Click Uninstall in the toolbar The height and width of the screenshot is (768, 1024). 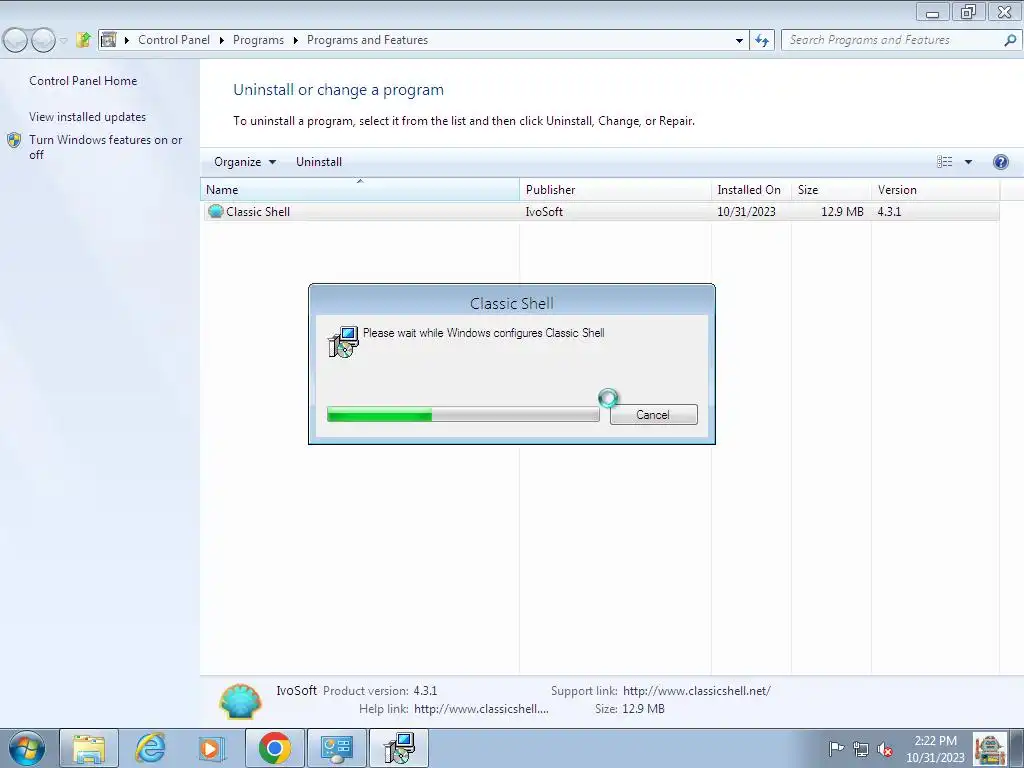[x=319, y=162]
